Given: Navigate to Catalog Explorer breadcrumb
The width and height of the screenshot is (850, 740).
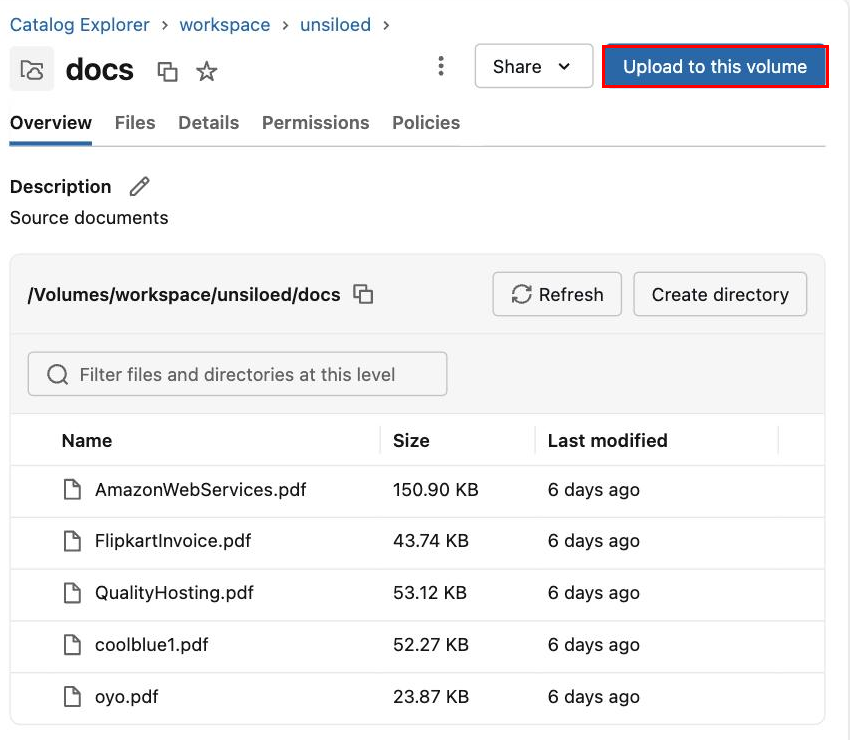Looking at the screenshot, I should (x=79, y=25).
